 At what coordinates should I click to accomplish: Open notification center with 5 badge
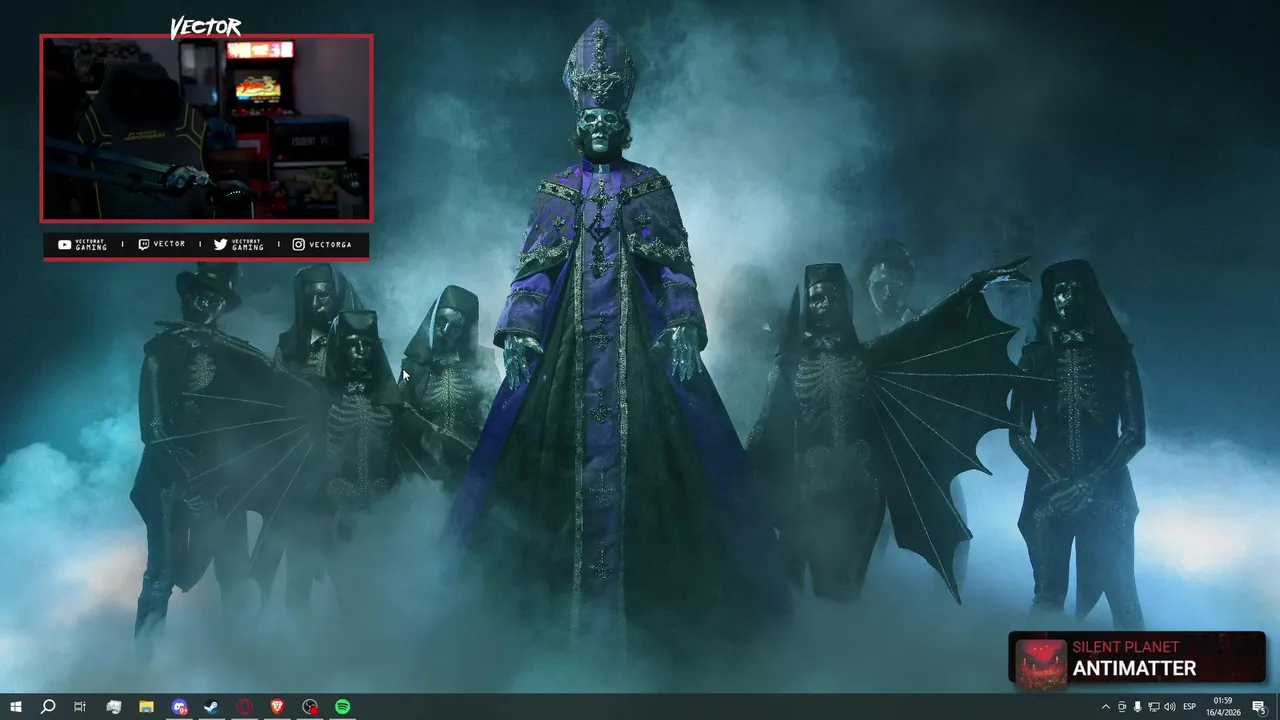click(x=1259, y=707)
